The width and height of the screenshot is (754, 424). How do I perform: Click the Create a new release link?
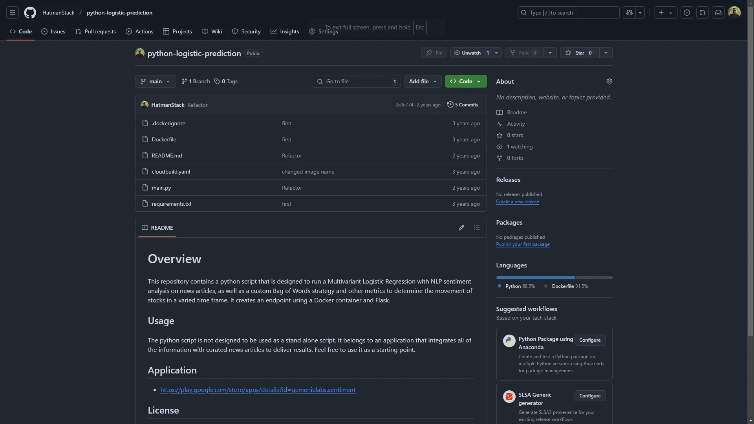coord(517,201)
